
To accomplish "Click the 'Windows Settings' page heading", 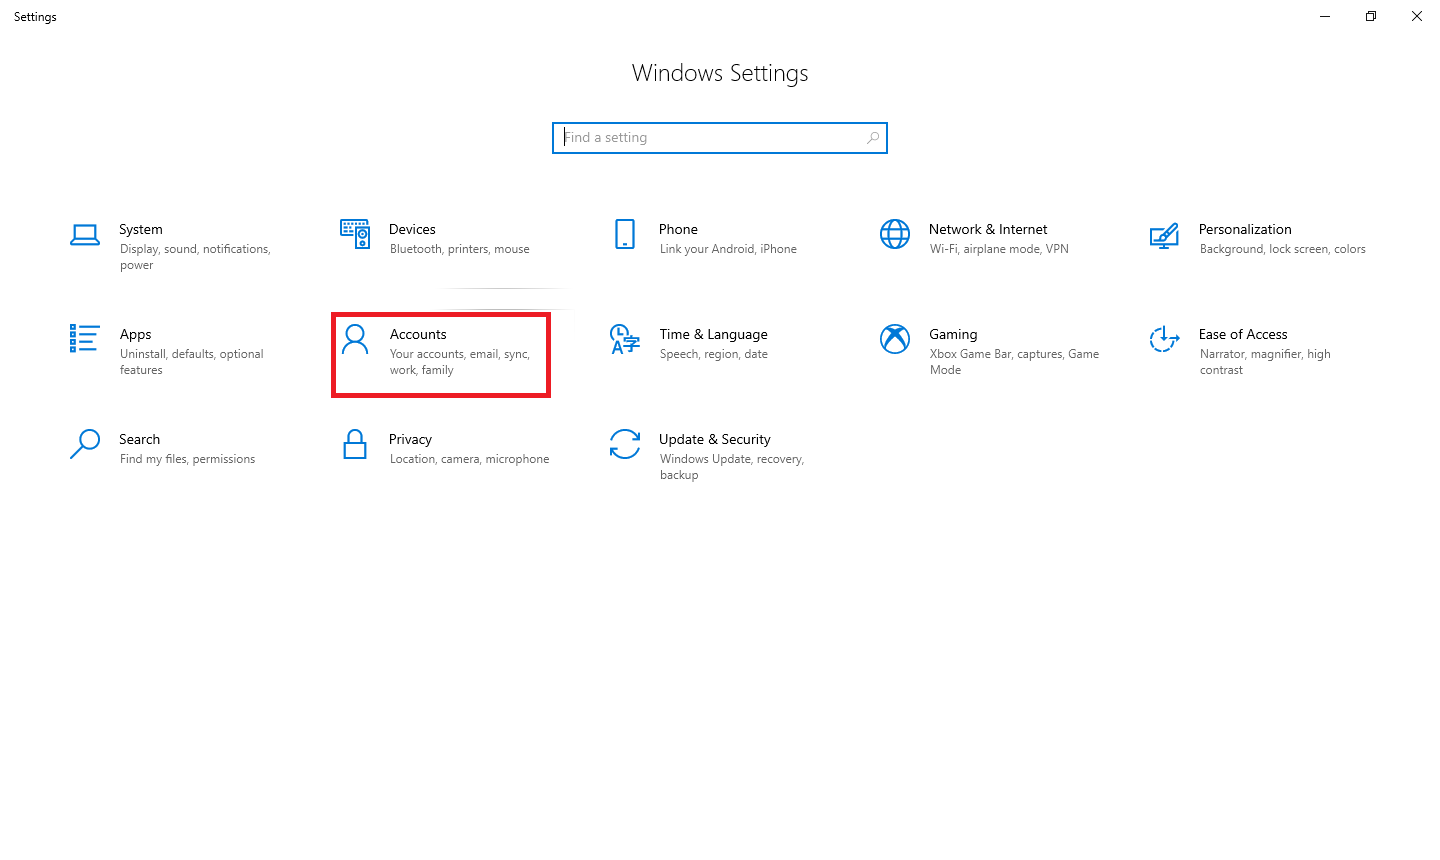I will pos(720,73).
